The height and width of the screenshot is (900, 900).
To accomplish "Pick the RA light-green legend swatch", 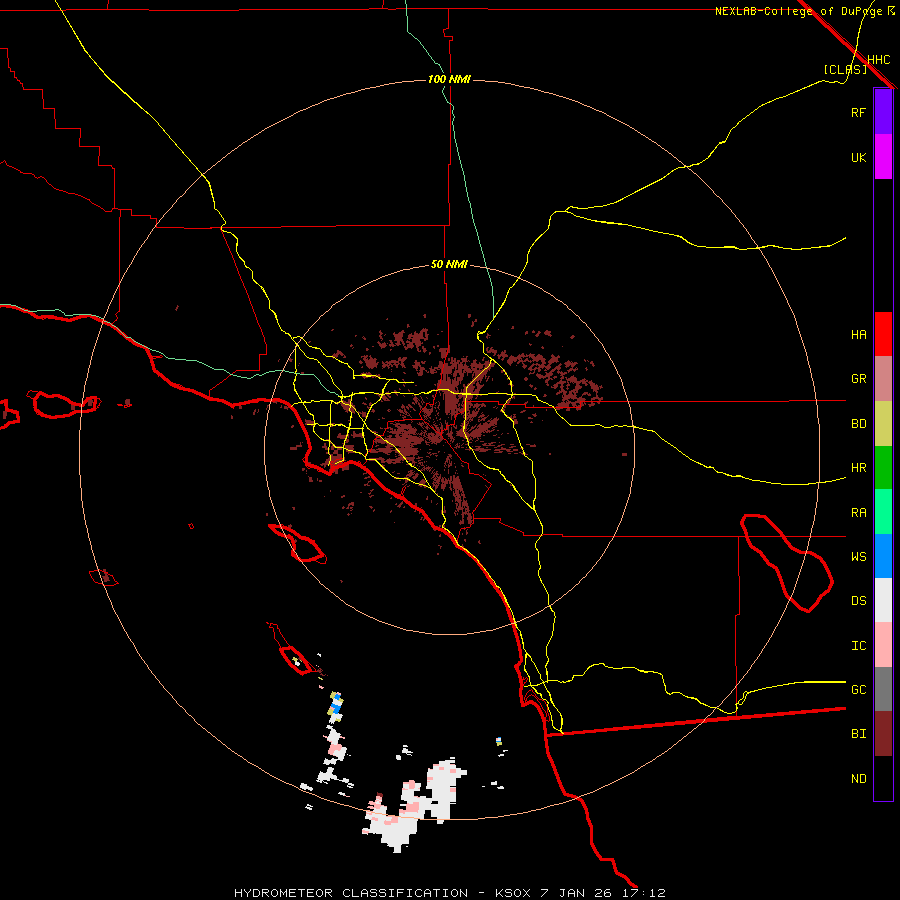I will tap(883, 512).
